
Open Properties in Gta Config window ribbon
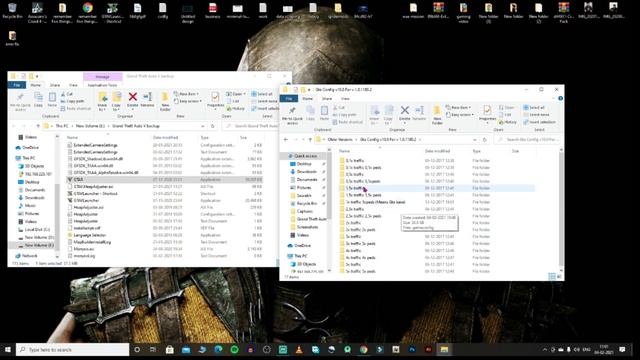(x=487, y=113)
